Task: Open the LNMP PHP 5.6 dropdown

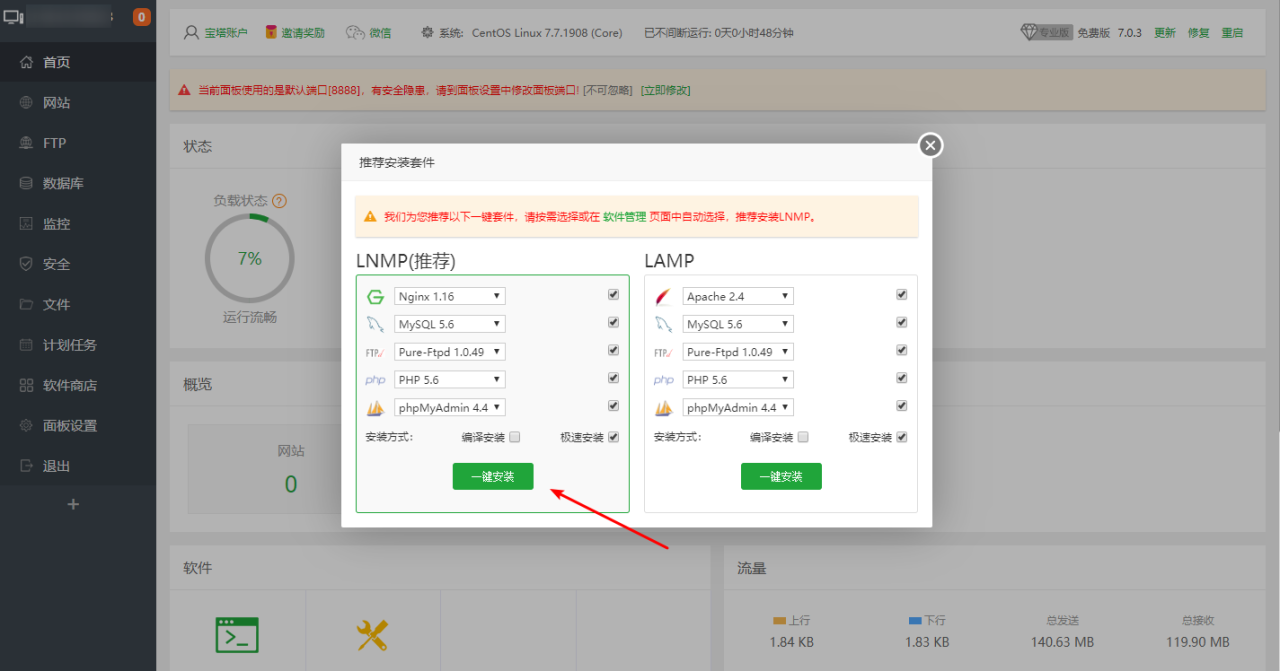Action: tap(450, 380)
